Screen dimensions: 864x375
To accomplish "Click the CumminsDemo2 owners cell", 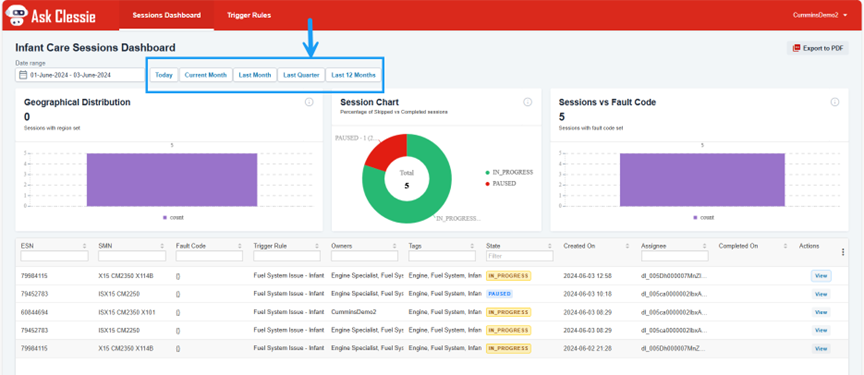I will [x=354, y=312].
